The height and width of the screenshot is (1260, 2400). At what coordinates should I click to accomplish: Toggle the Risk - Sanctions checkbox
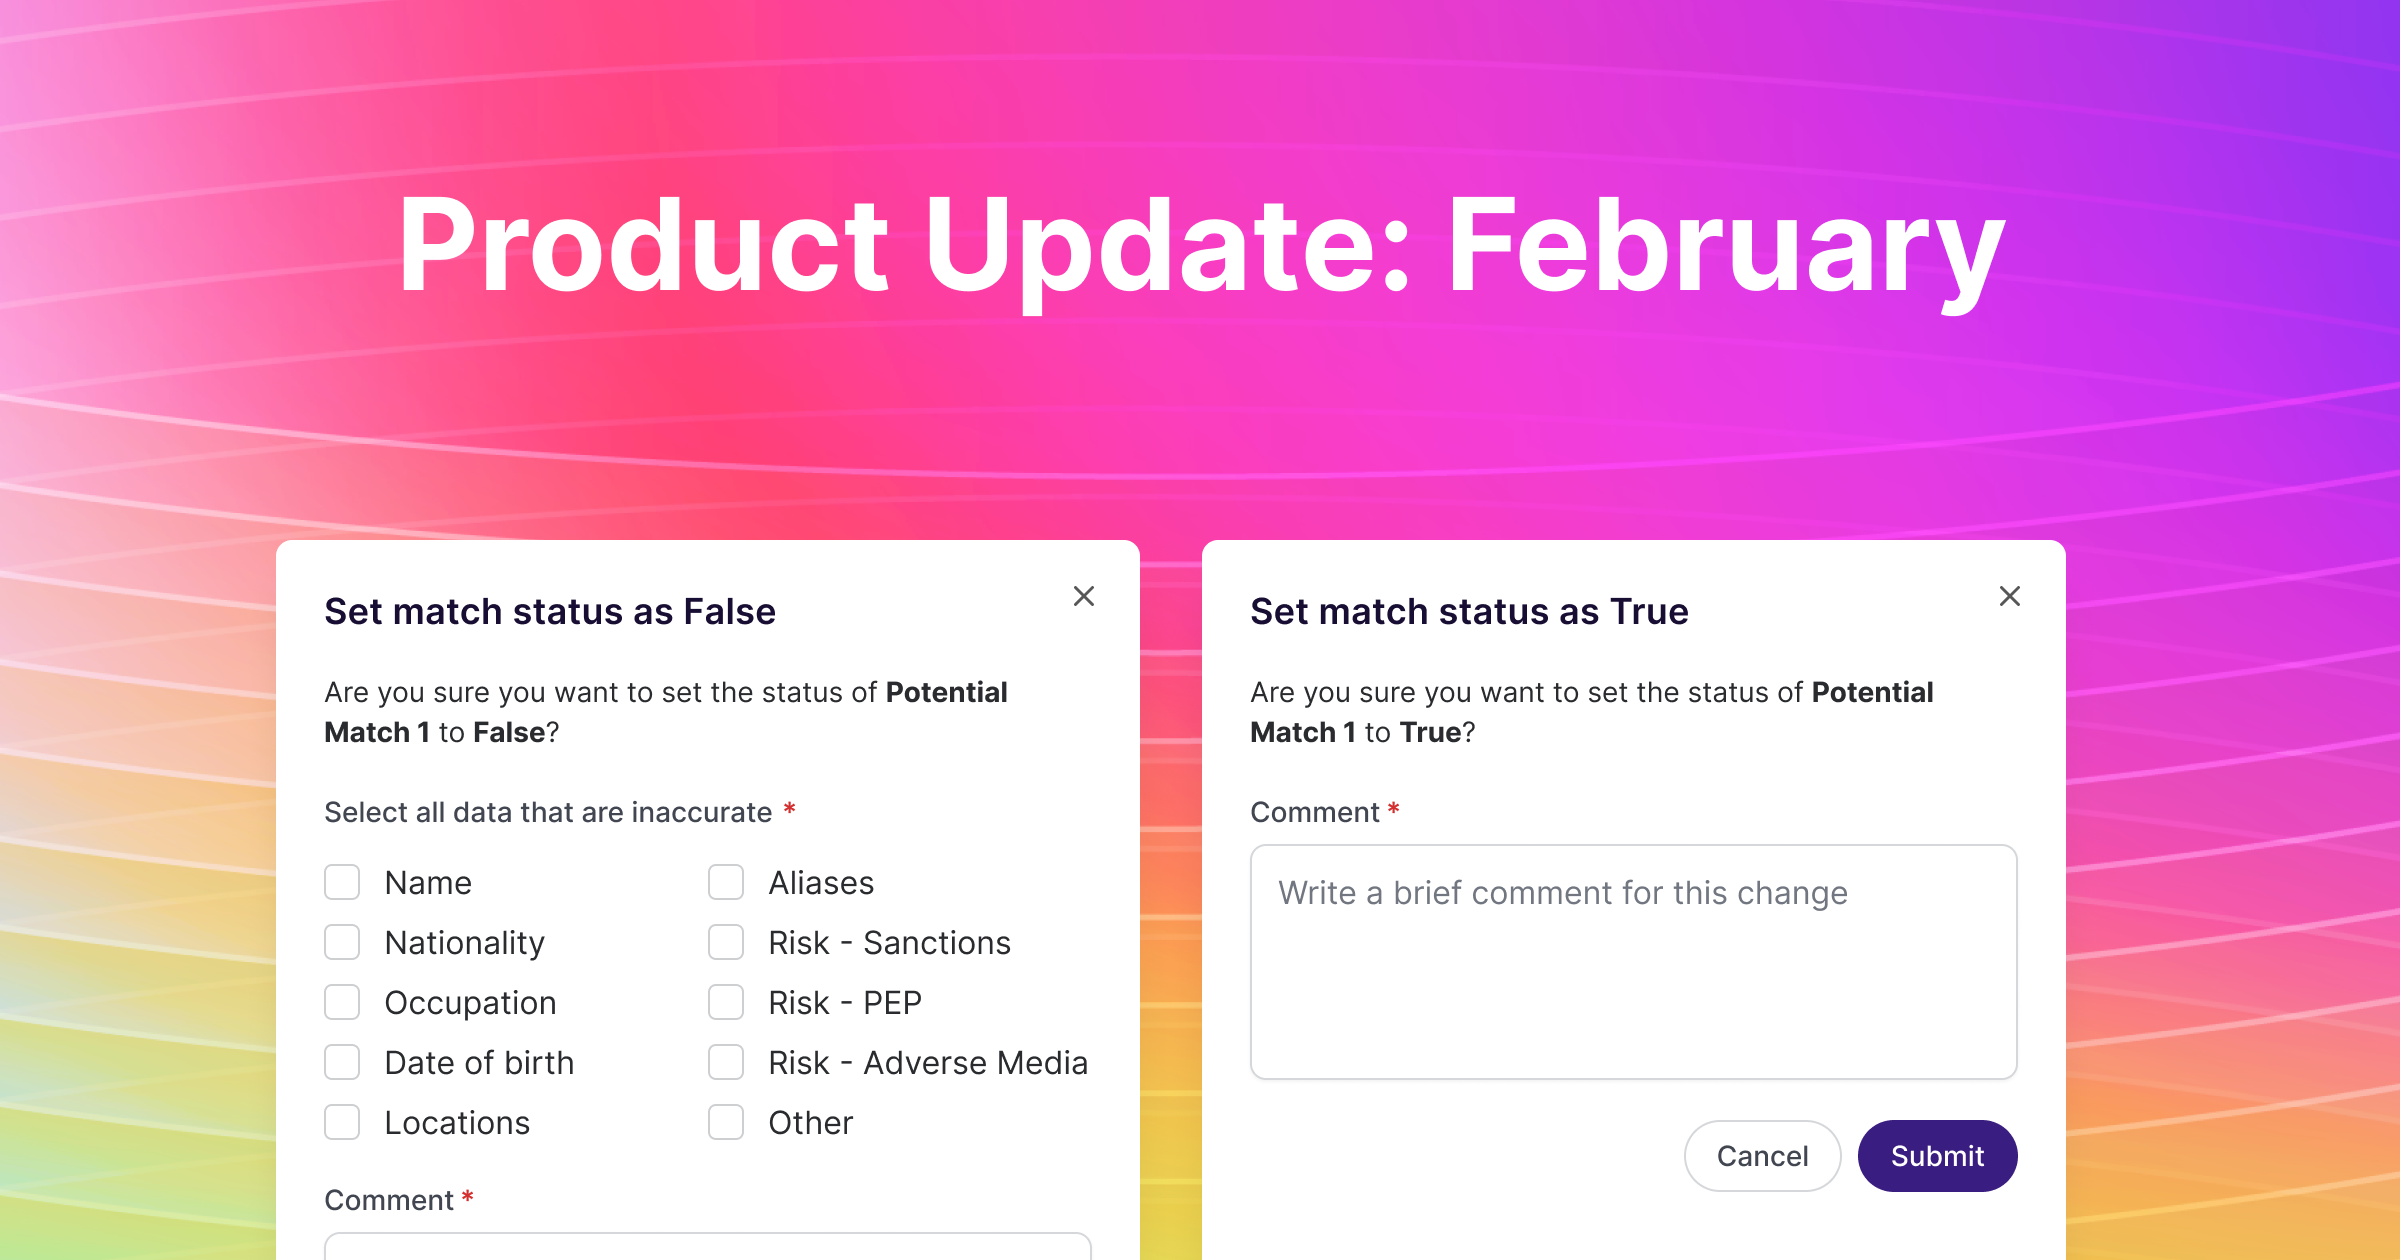click(726, 942)
